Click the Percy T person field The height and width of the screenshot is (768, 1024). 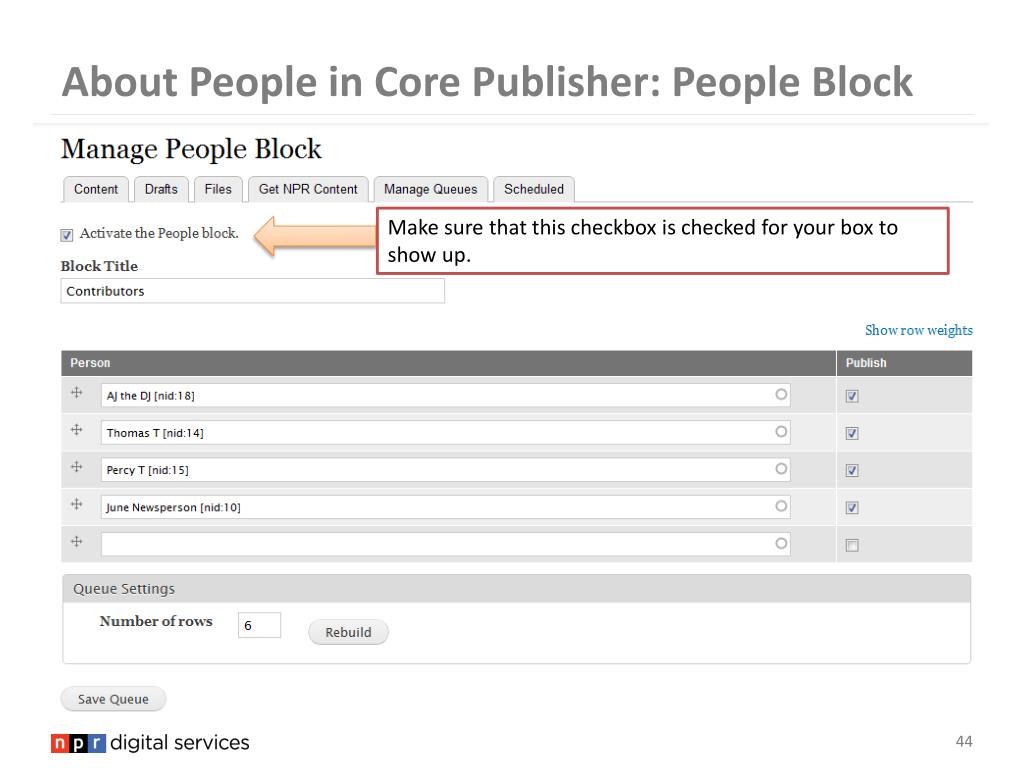pos(445,470)
